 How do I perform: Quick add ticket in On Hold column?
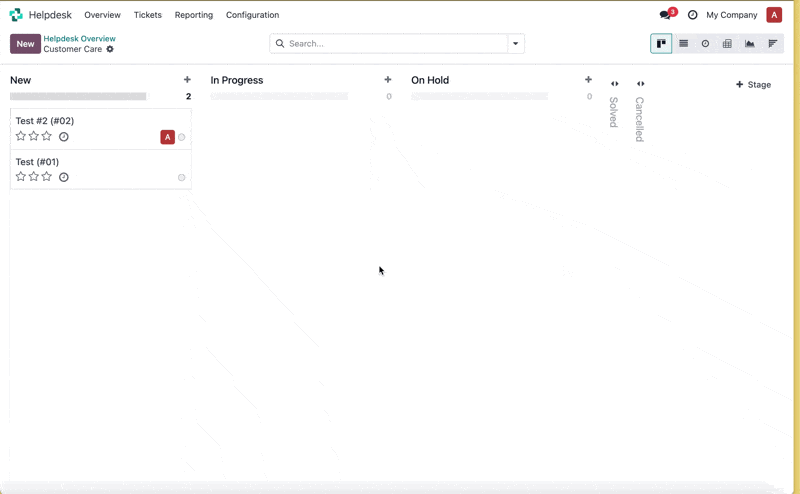[588, 80]
